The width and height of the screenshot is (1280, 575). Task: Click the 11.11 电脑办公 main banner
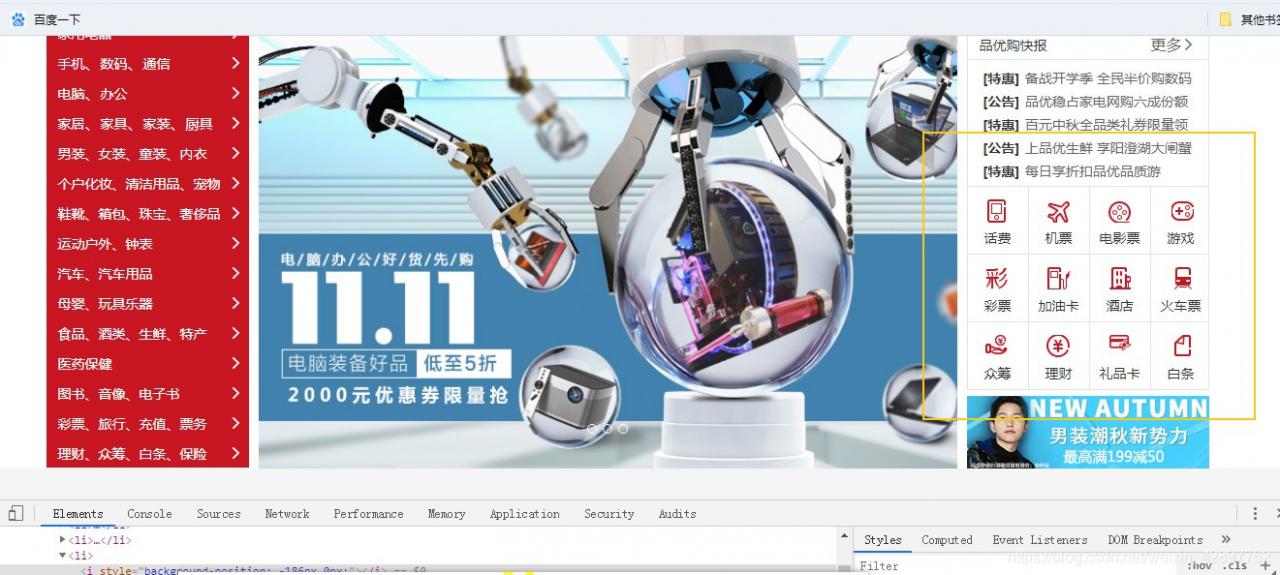point(607,252)
